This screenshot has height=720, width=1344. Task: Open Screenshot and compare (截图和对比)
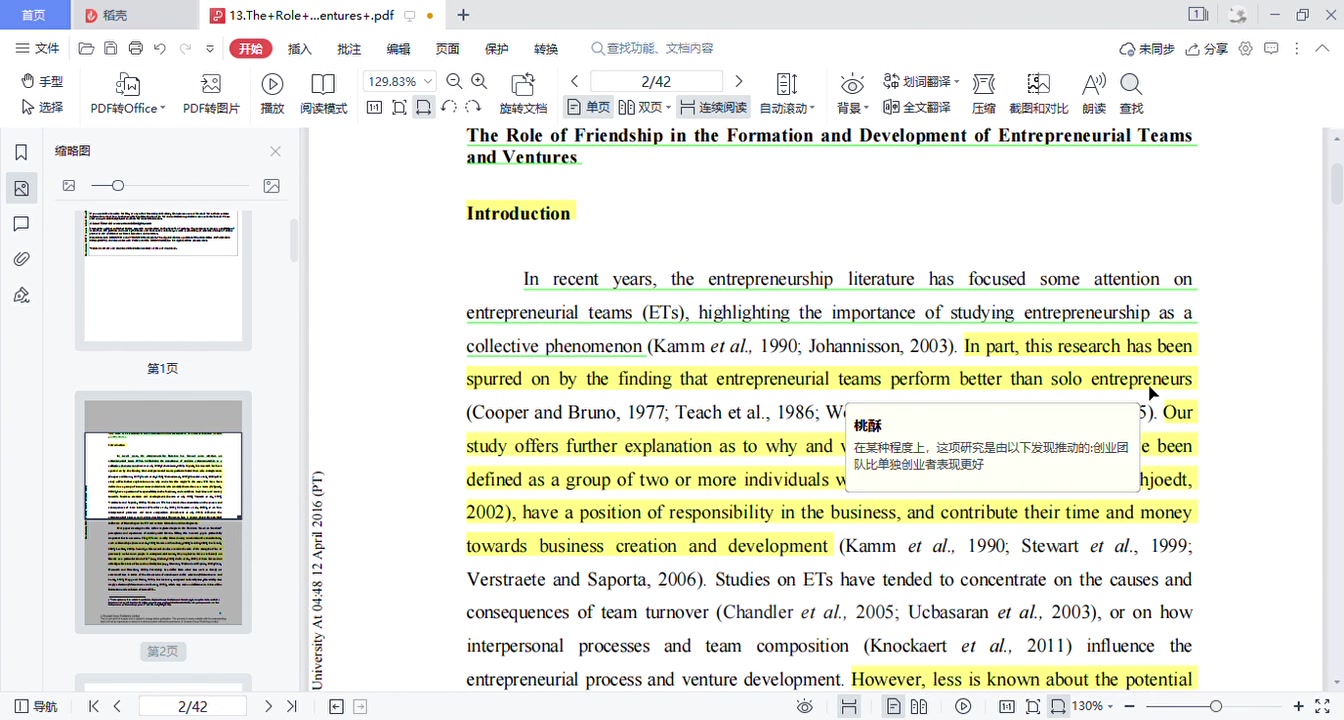pyautogui.click(x=1038, y=94)
